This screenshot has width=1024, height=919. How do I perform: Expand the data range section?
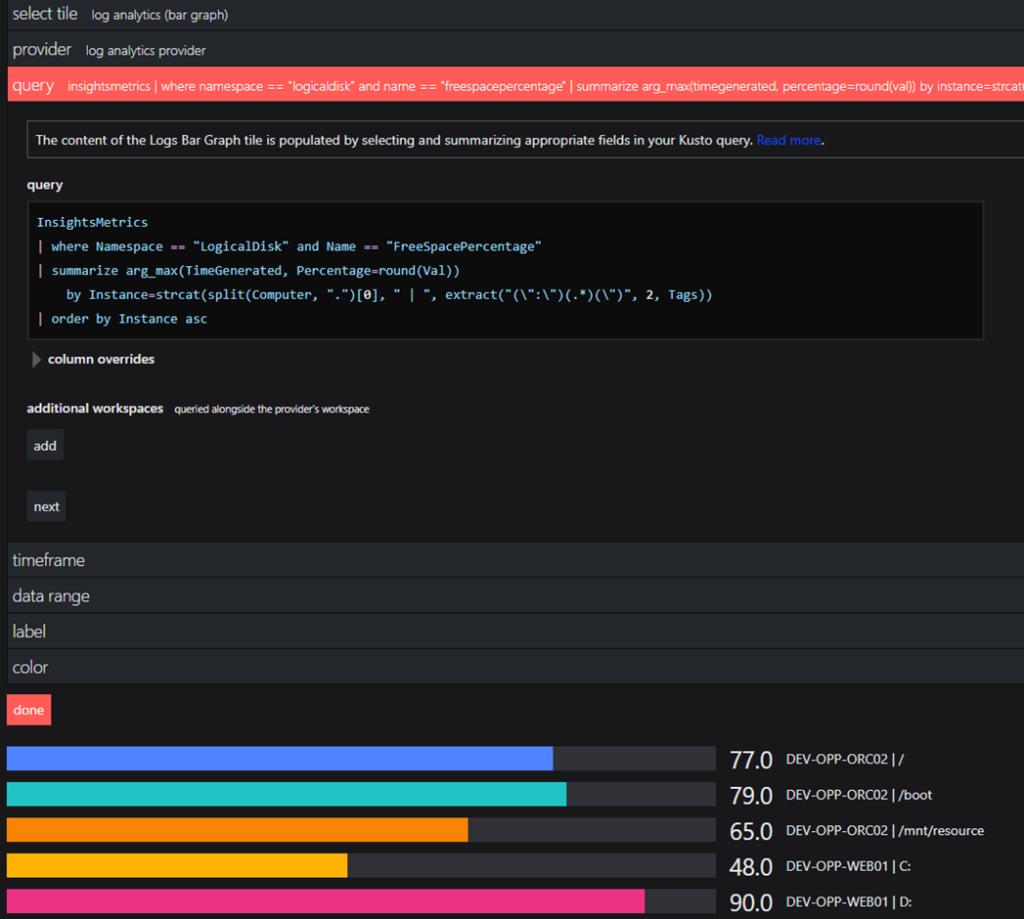51,595
